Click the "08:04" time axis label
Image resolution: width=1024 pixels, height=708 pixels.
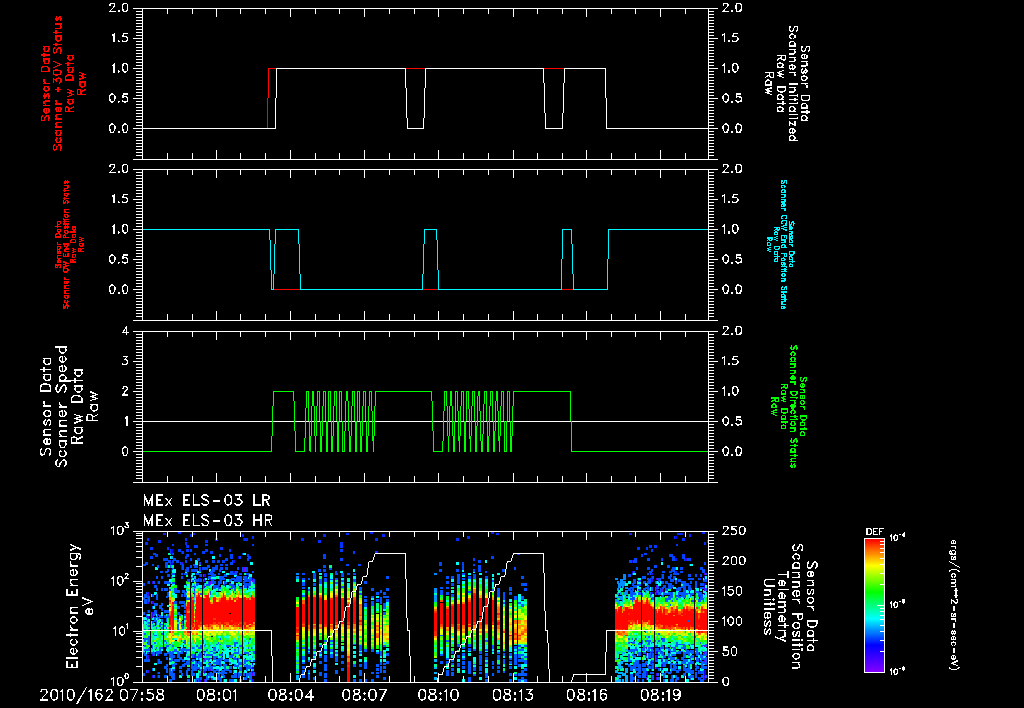(290, 695)
